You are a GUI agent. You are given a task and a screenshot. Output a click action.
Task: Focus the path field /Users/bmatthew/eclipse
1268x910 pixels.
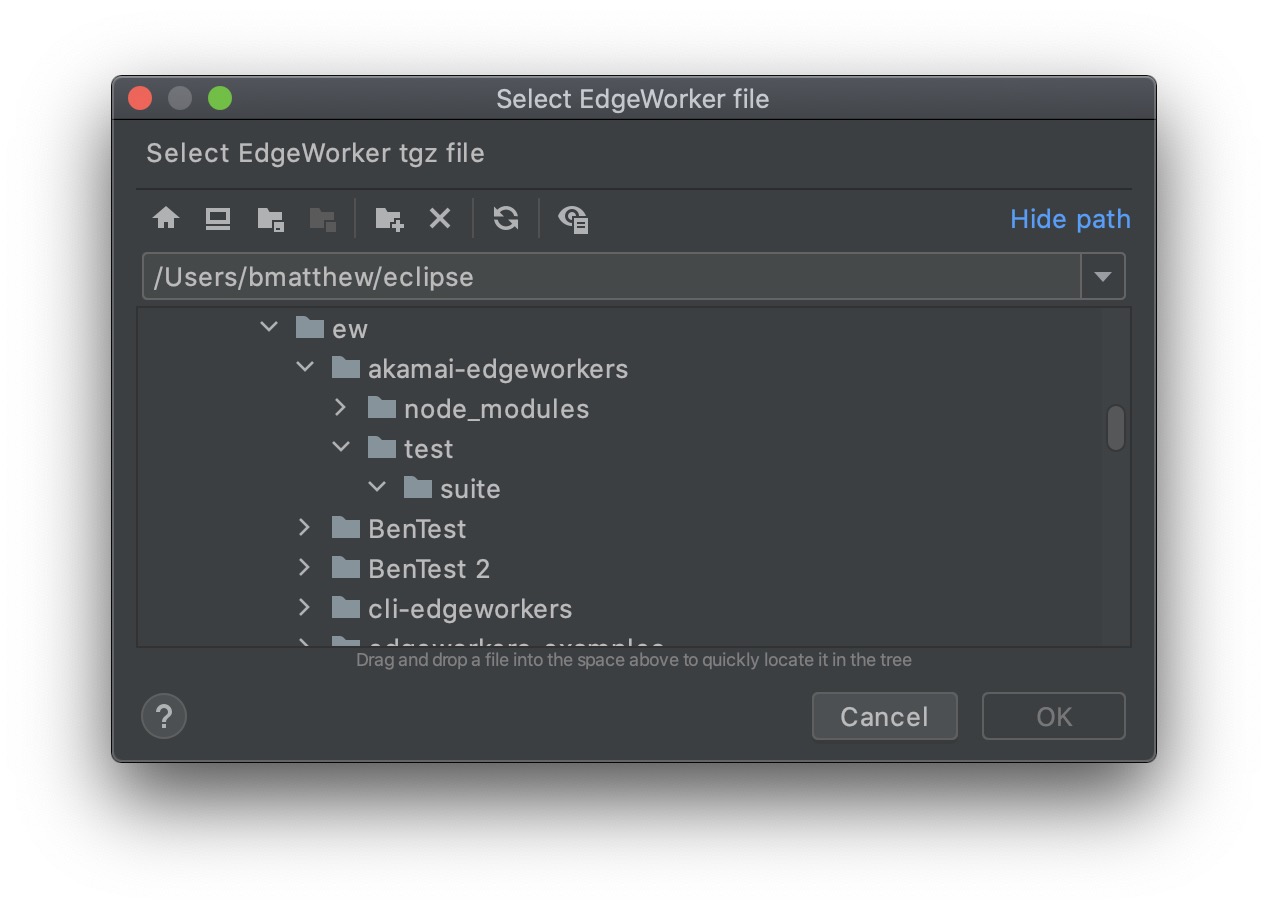pos(611,277)
